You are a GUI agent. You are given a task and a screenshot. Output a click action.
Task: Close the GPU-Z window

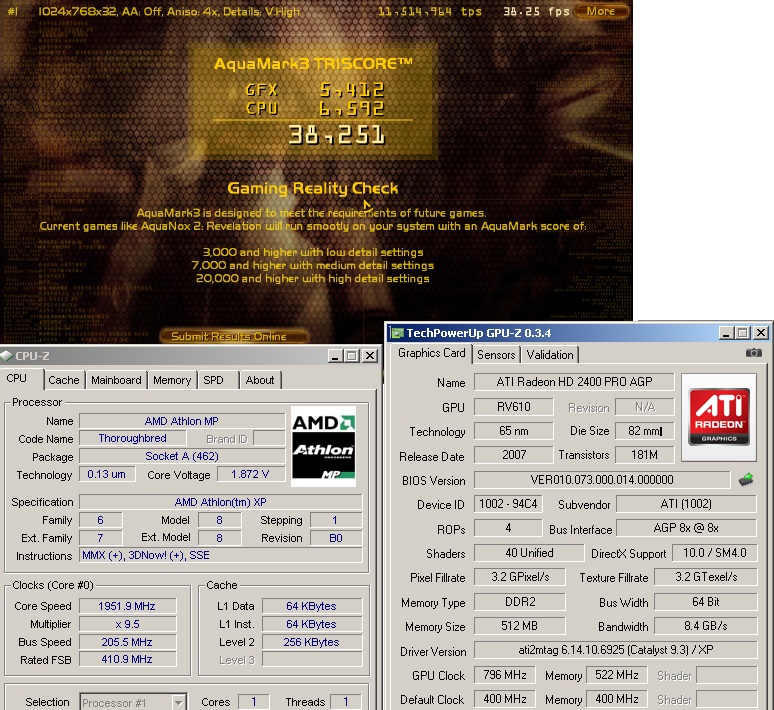point(761,333)
